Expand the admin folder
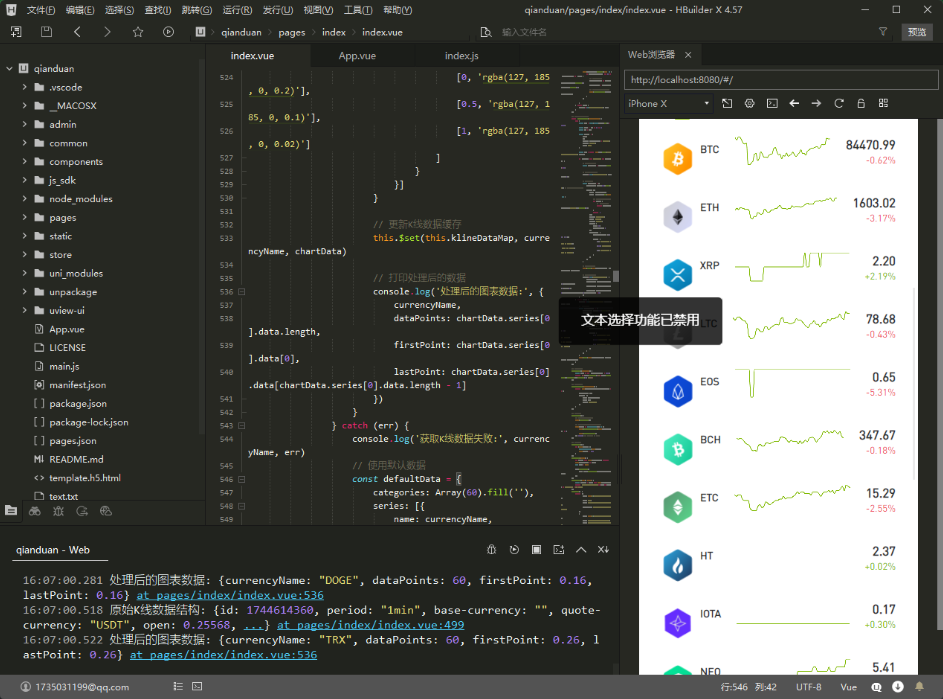 click(25, 125)
